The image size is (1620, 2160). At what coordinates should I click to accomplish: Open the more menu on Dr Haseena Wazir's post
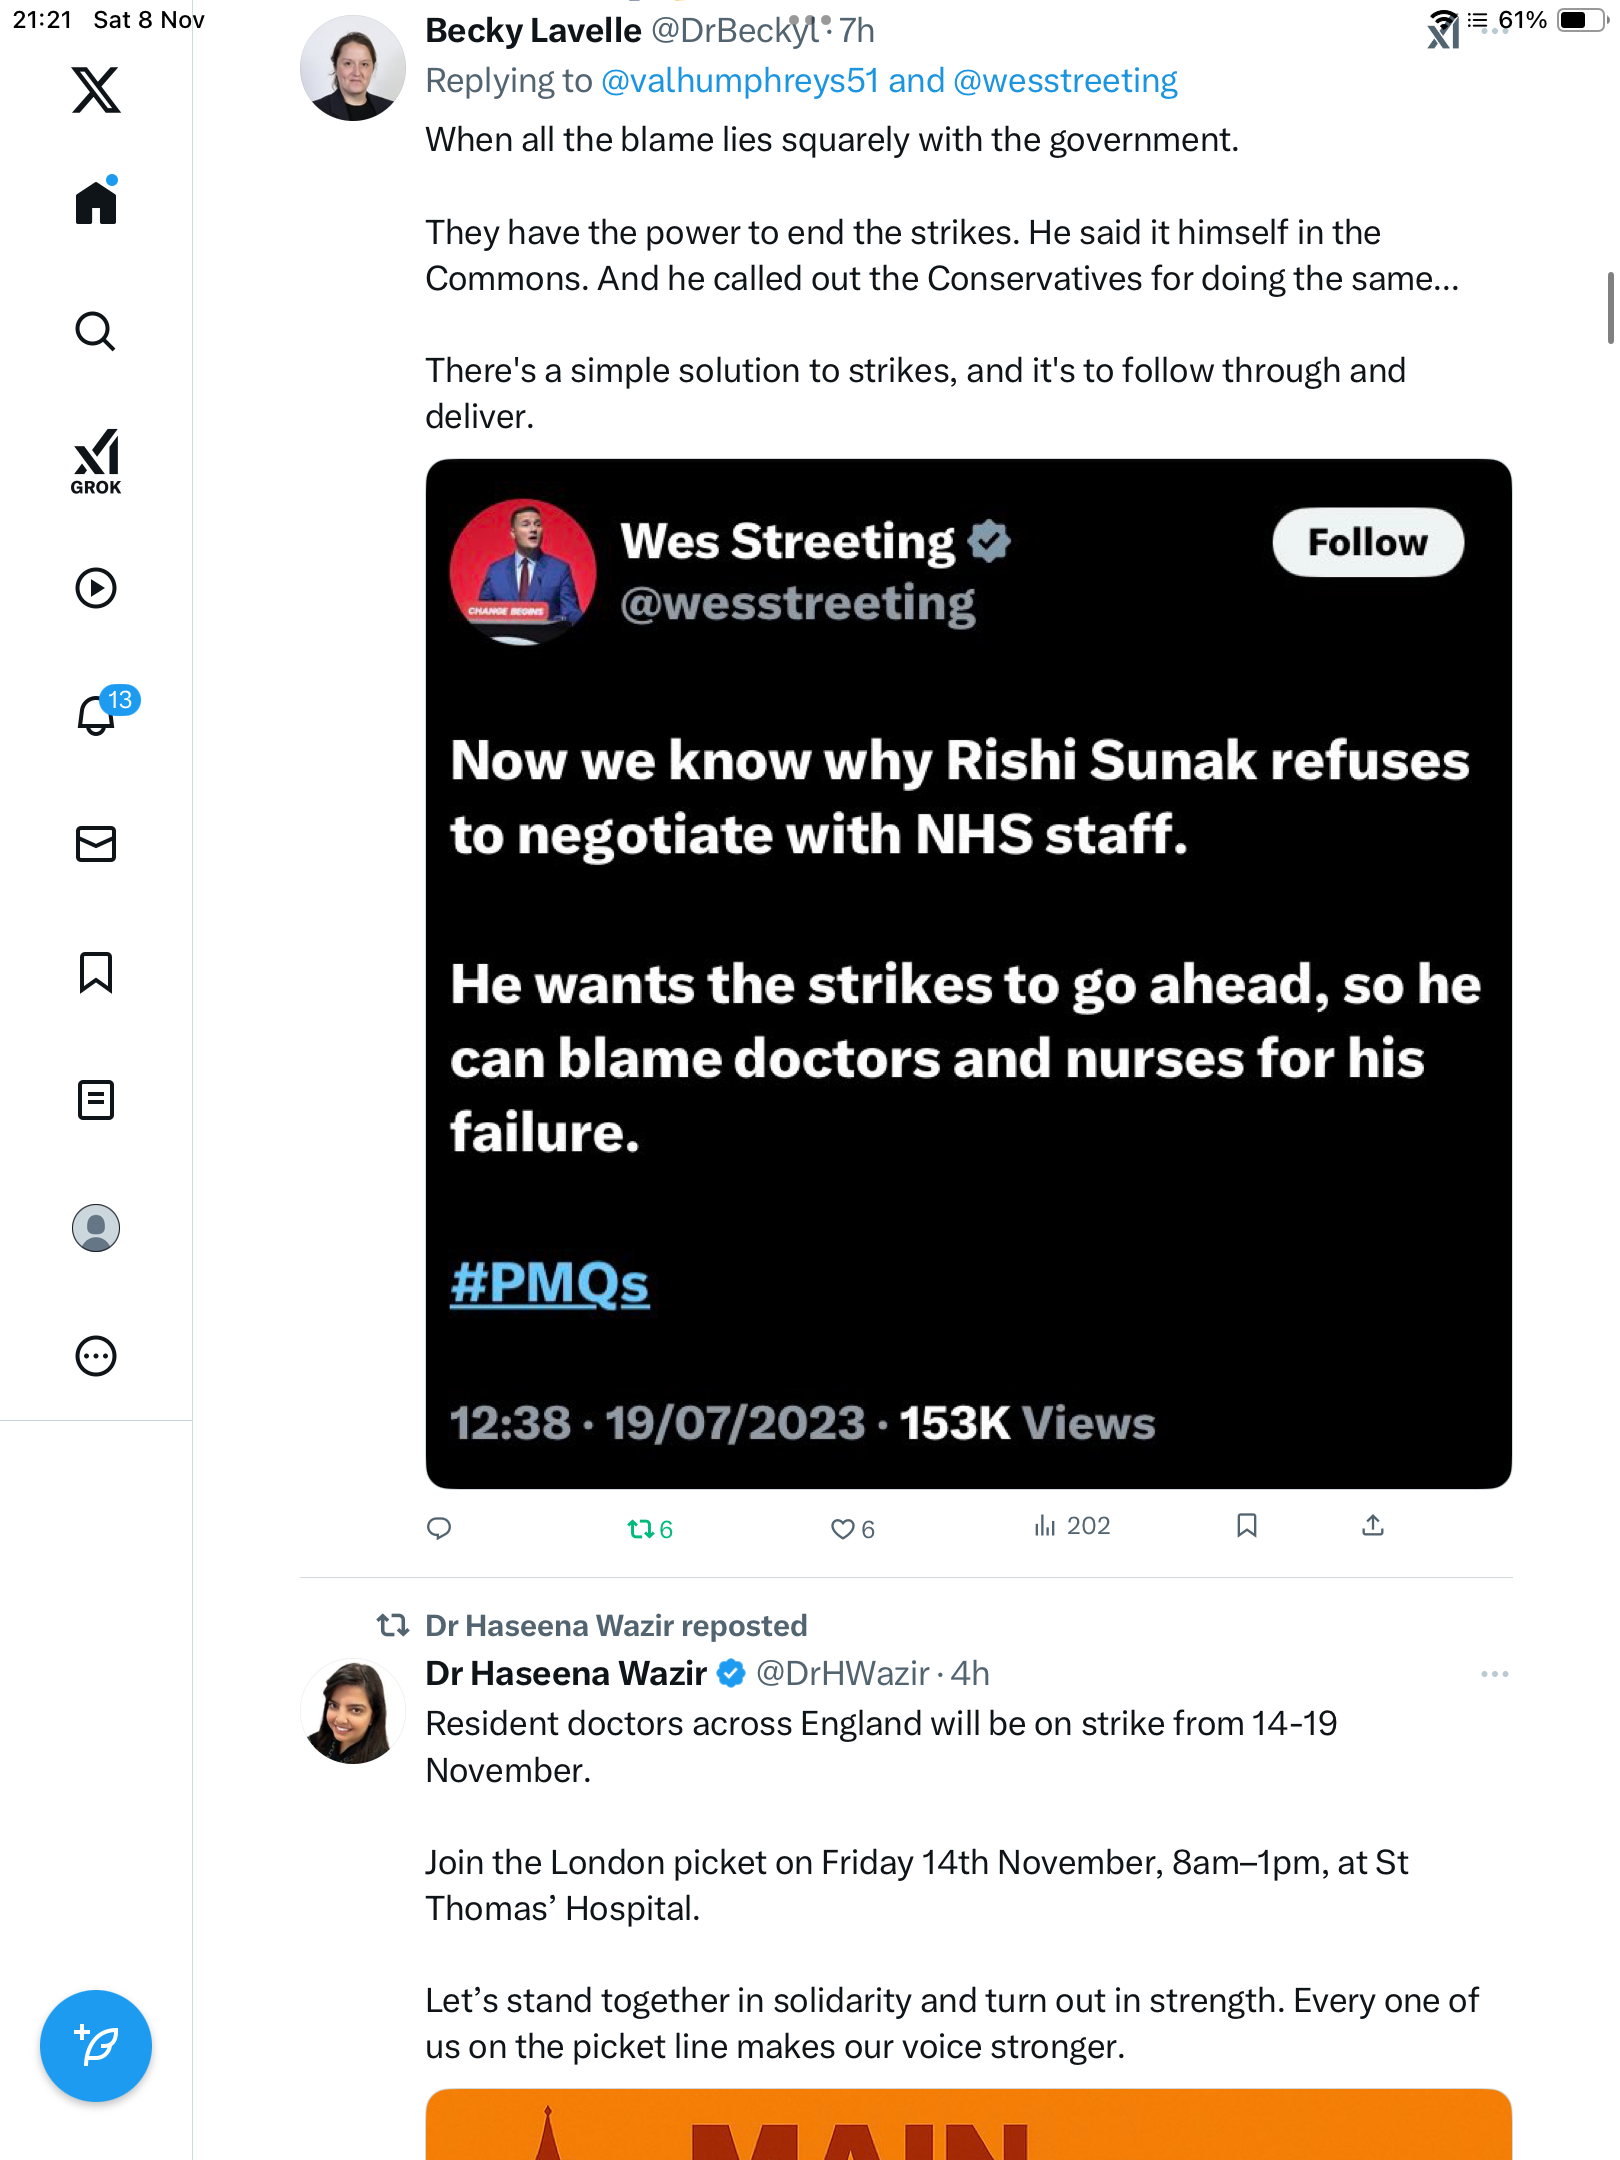point(1494,1674)
